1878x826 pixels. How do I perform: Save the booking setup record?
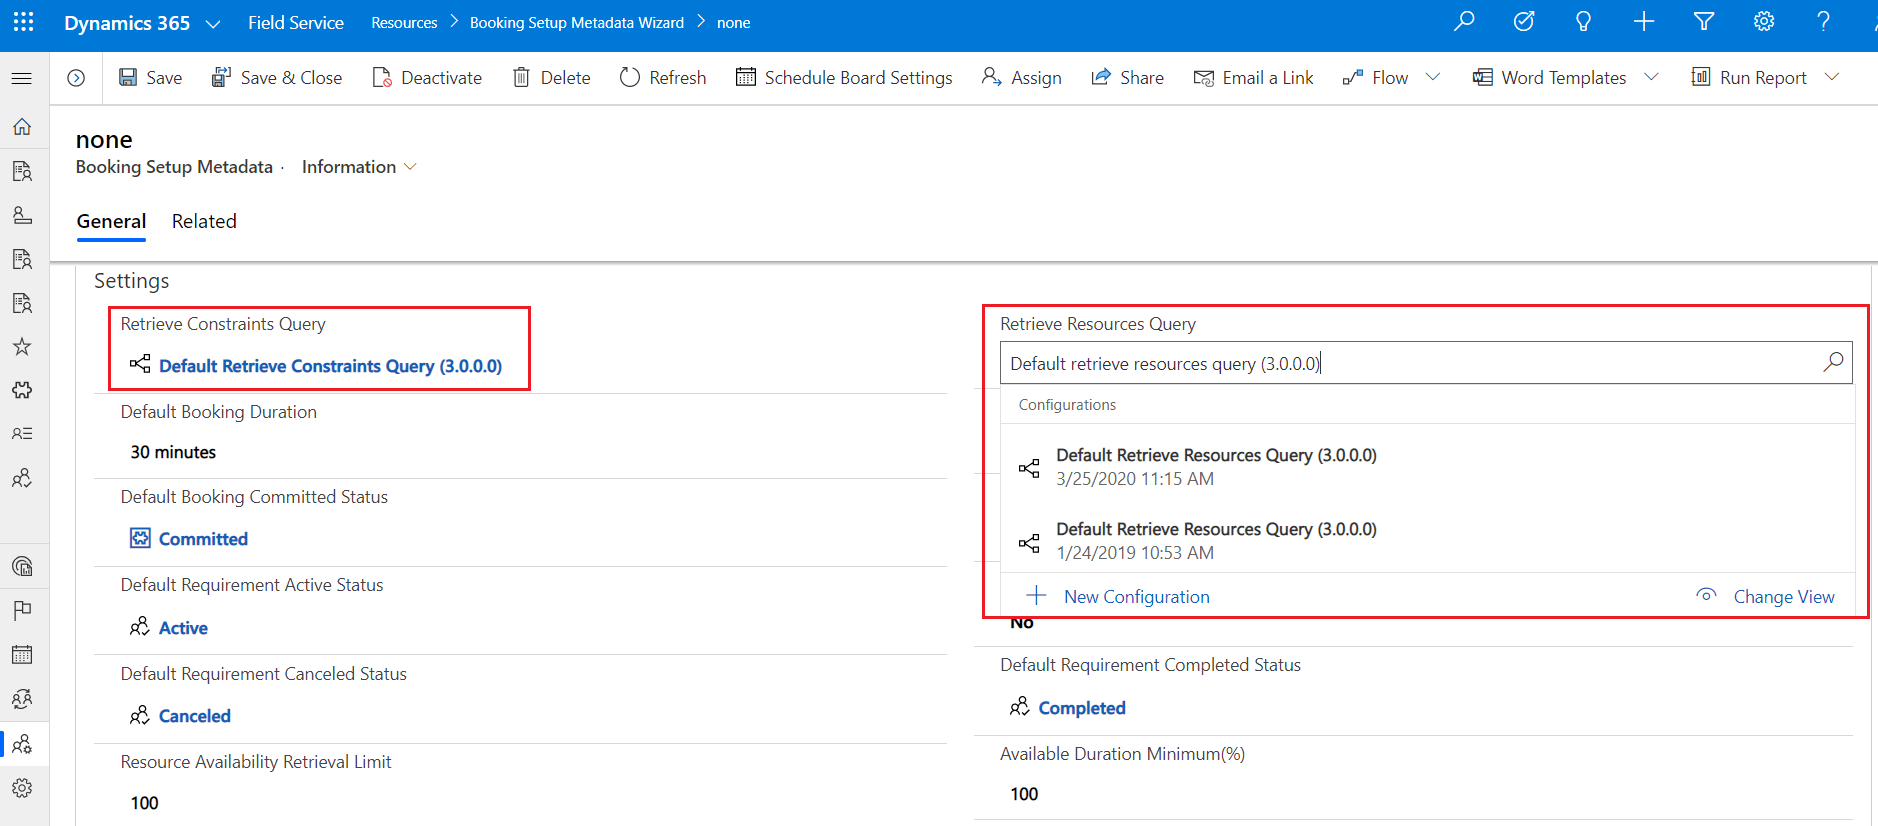pos(150,78)
